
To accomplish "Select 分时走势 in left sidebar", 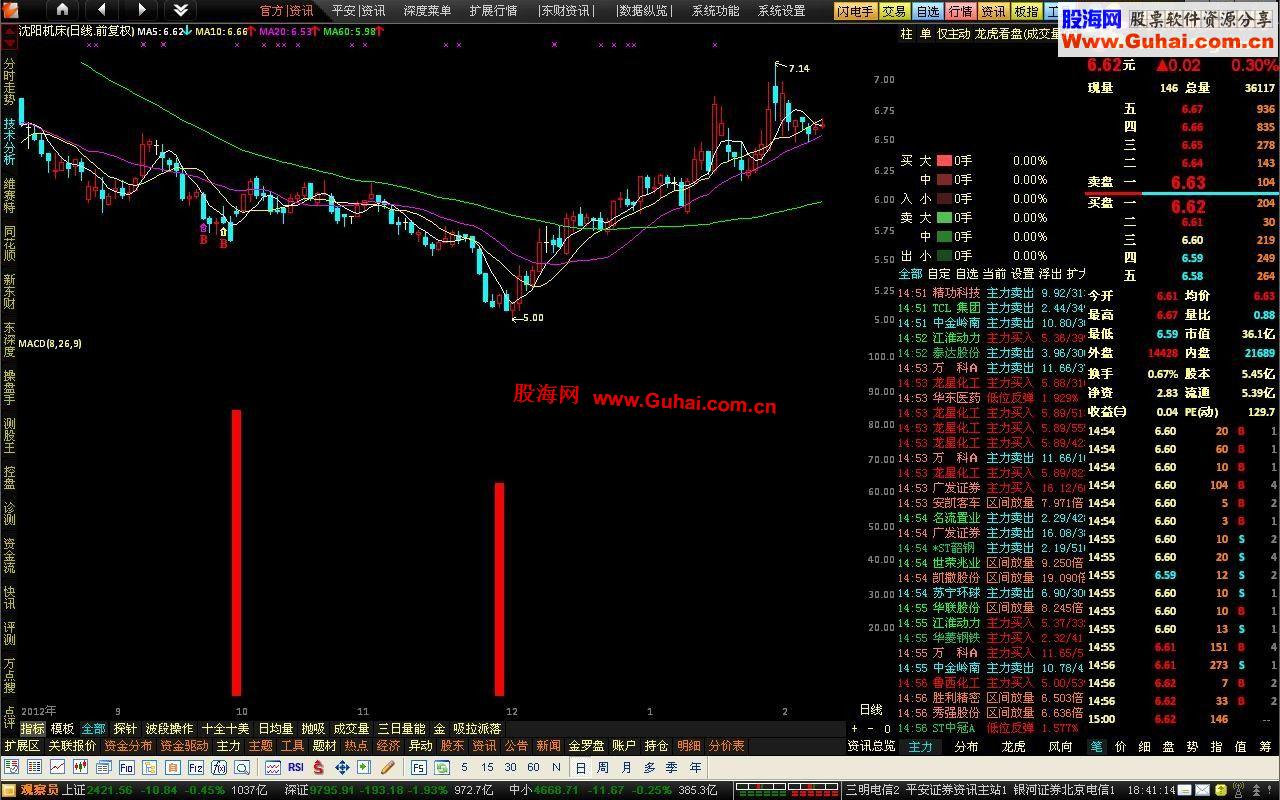I will [x=9, y=81].
